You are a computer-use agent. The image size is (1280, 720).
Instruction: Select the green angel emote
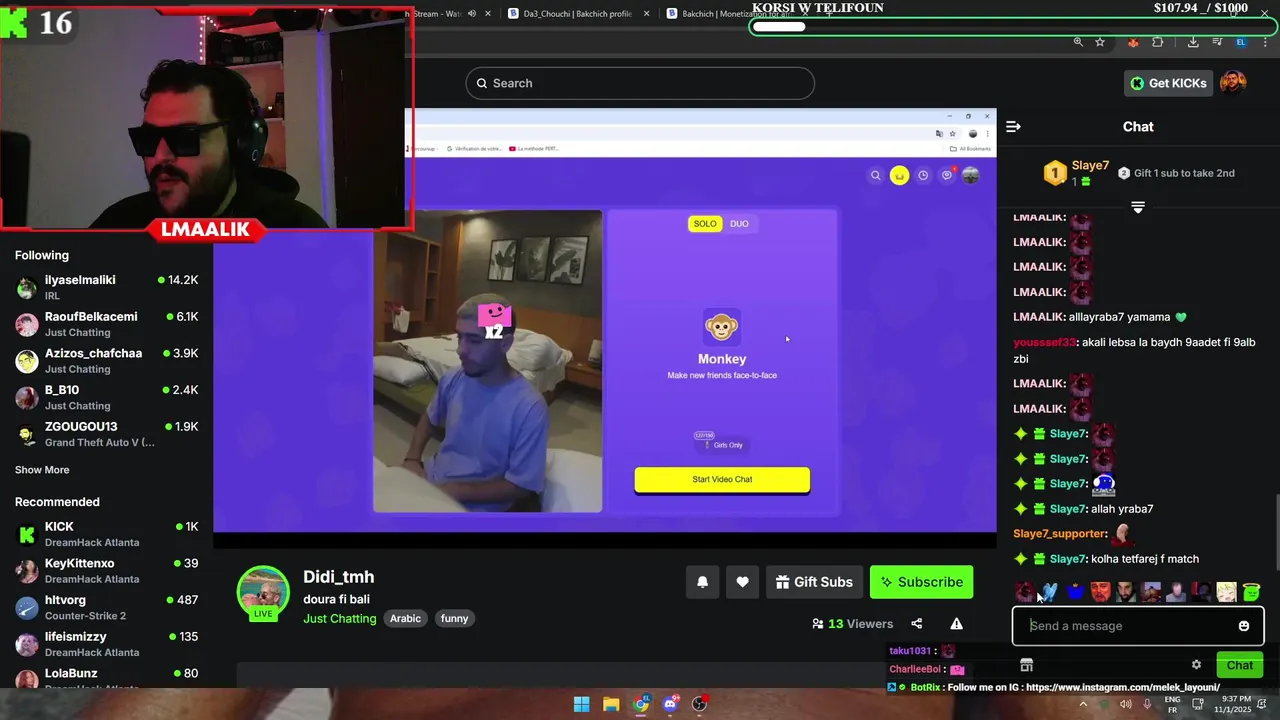(x=1251, y=593)
